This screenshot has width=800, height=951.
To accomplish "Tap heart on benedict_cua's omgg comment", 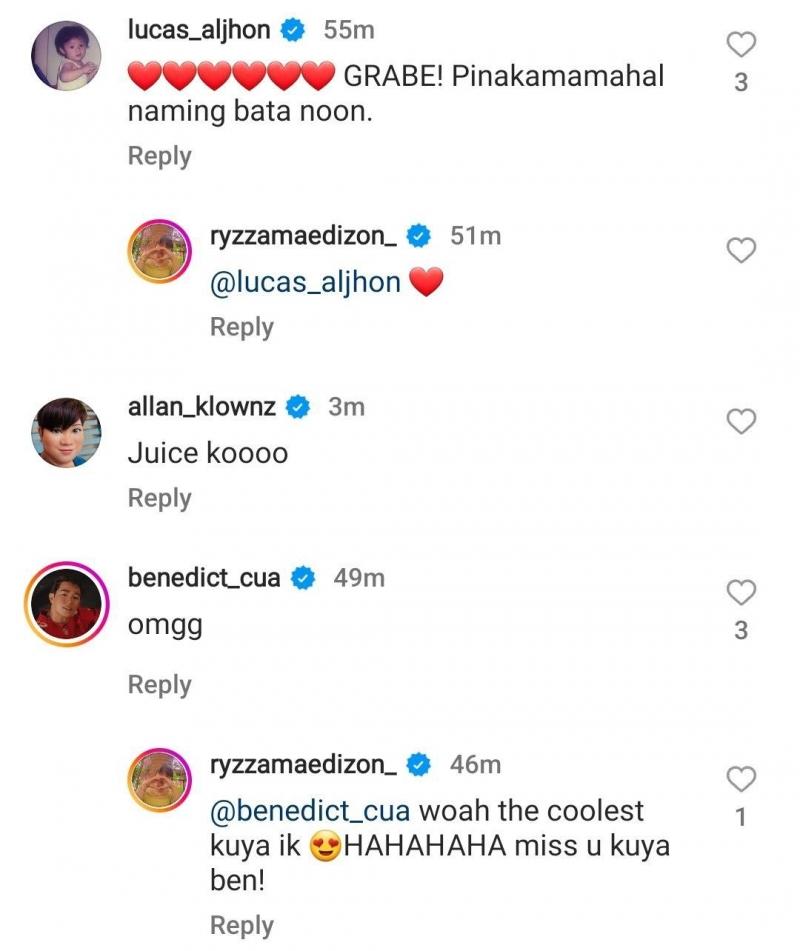I will coord(740,593).
